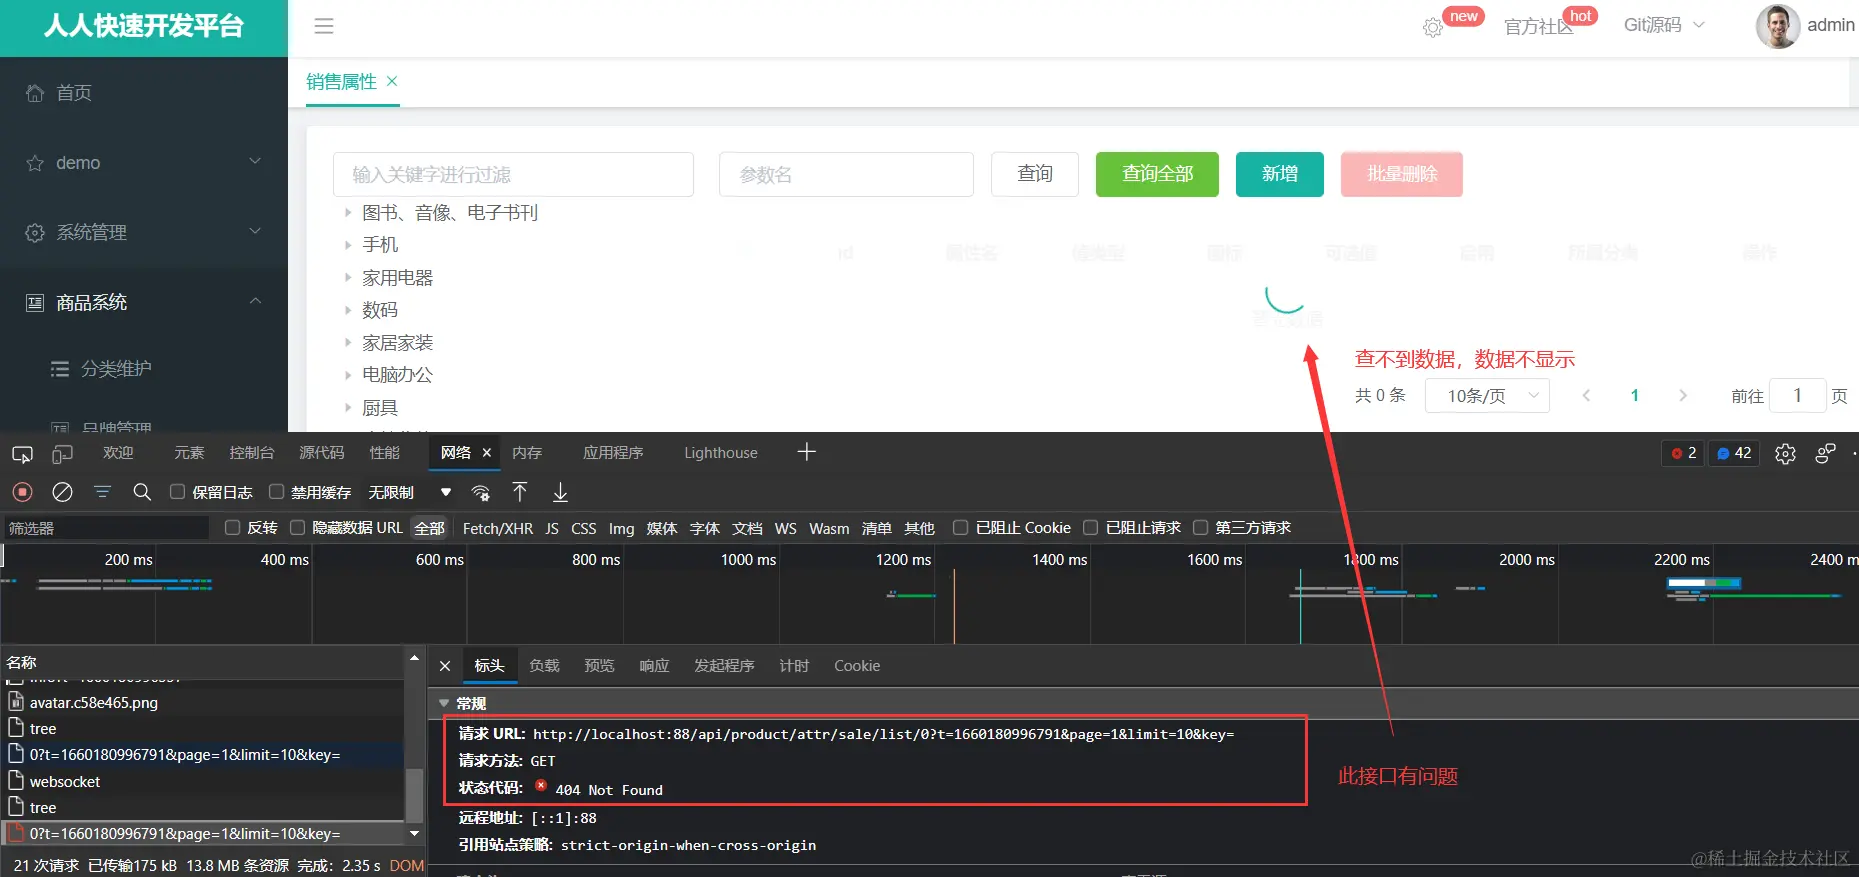The height and width of the screenshot is (877, 1859).
Task: Go to next page arrow in pagination
Action: pos(1683,396)
